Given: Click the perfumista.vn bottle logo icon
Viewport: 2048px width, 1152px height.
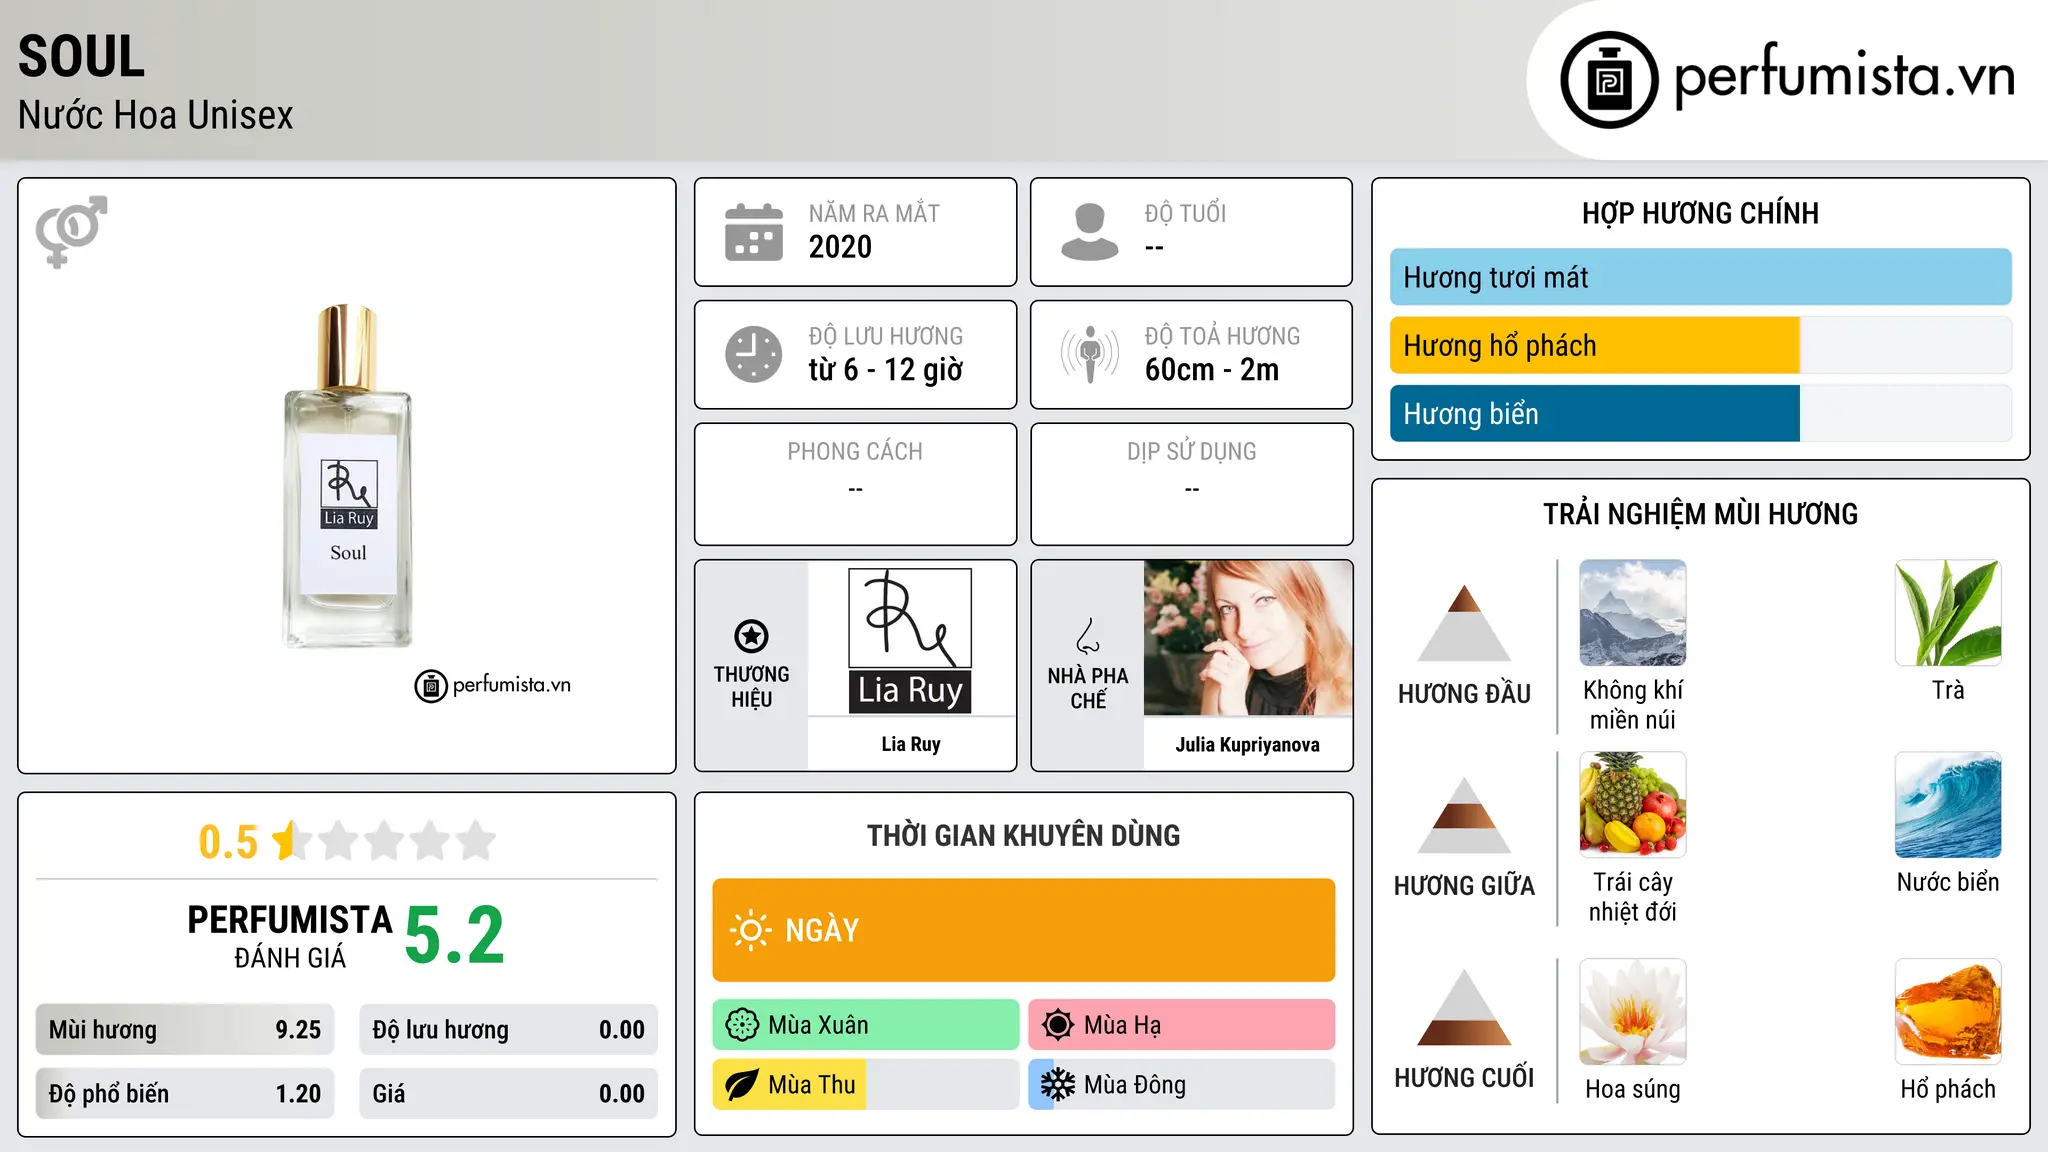Looking at the screenshot, I should [1609, 80].
